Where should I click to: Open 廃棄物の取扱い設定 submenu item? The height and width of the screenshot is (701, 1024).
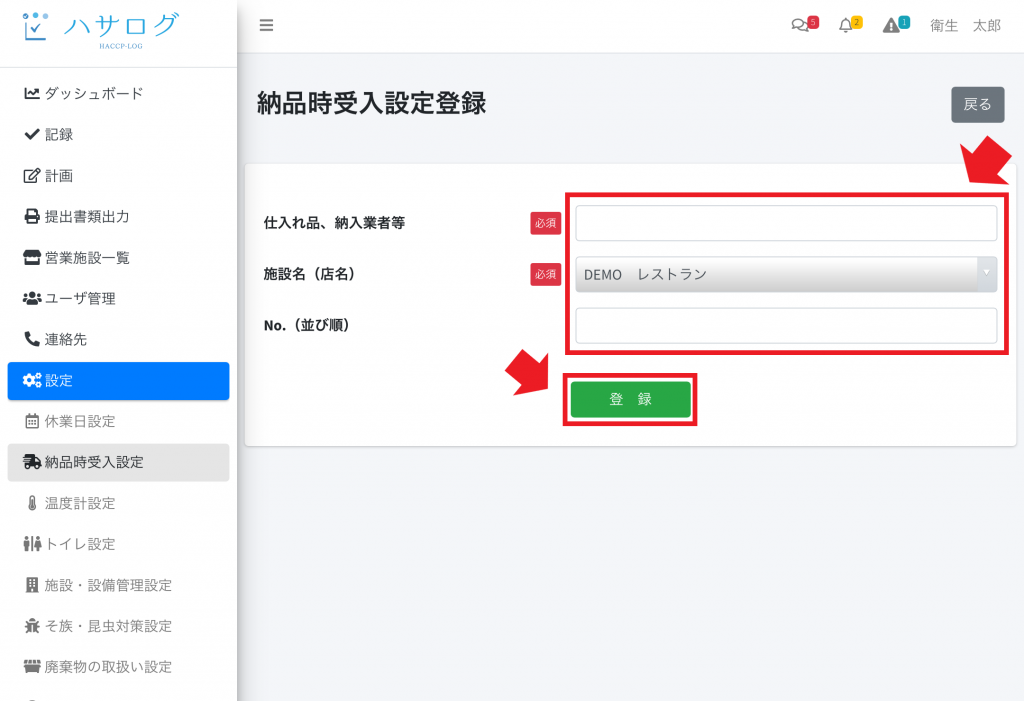pyautogui.click(x=118, y=666)
